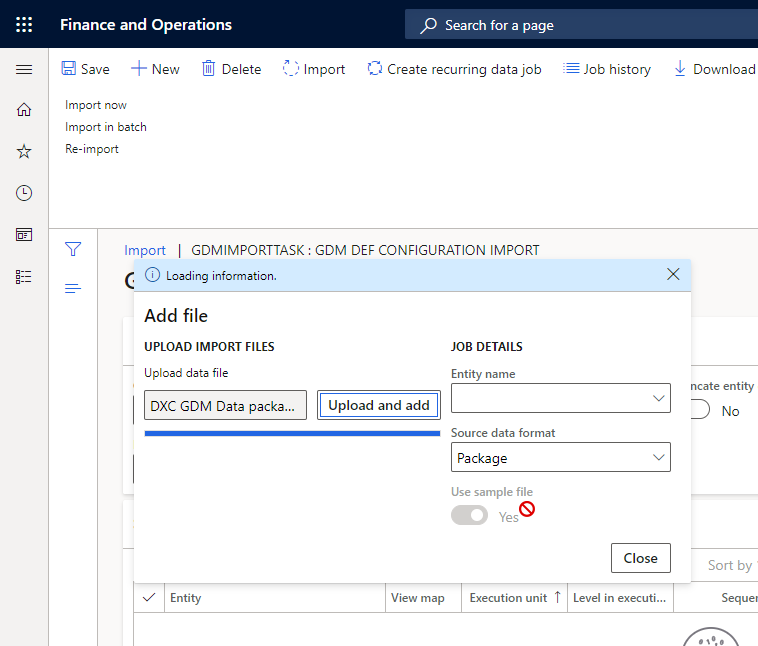Viewport: 758px width, 646px height.
Task: Click the upload progress bar
Action: click(x=292, y=433)
